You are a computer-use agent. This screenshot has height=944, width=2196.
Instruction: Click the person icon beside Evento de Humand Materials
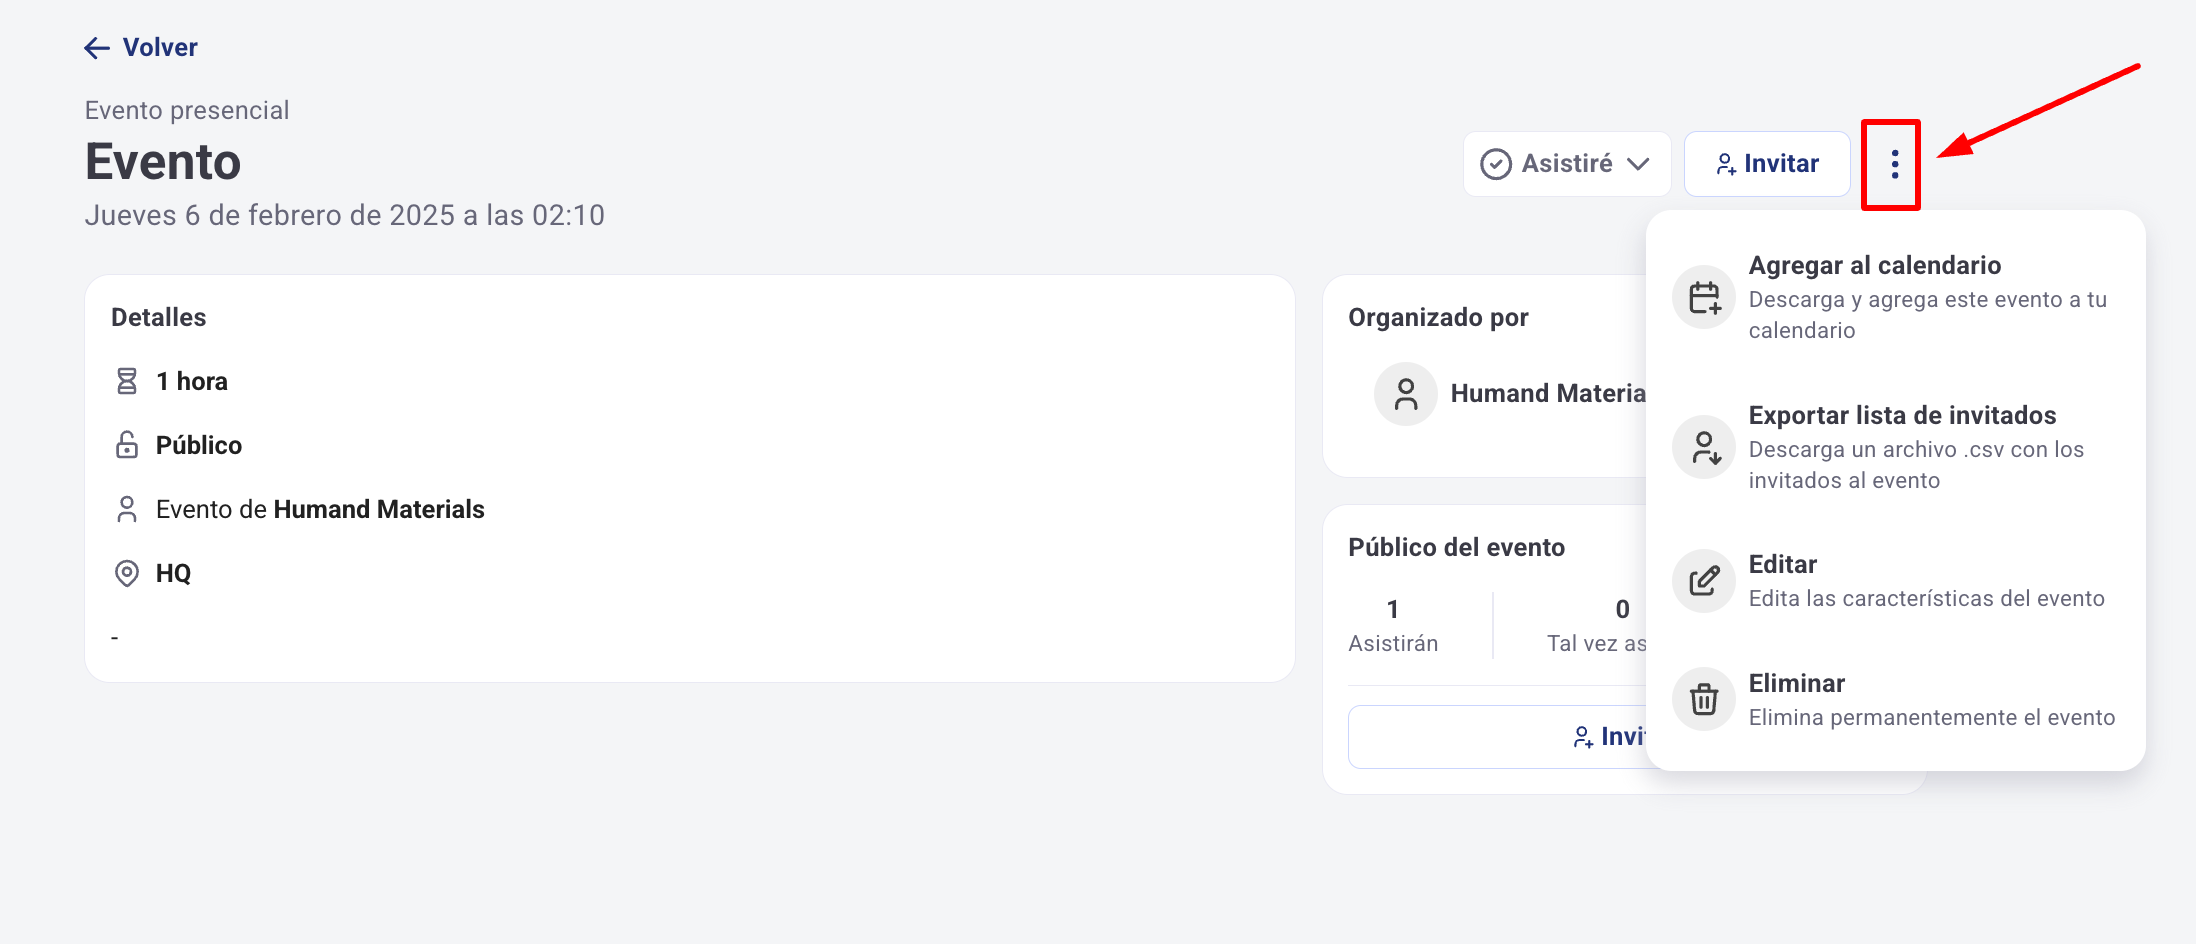(x=127, y=509)
